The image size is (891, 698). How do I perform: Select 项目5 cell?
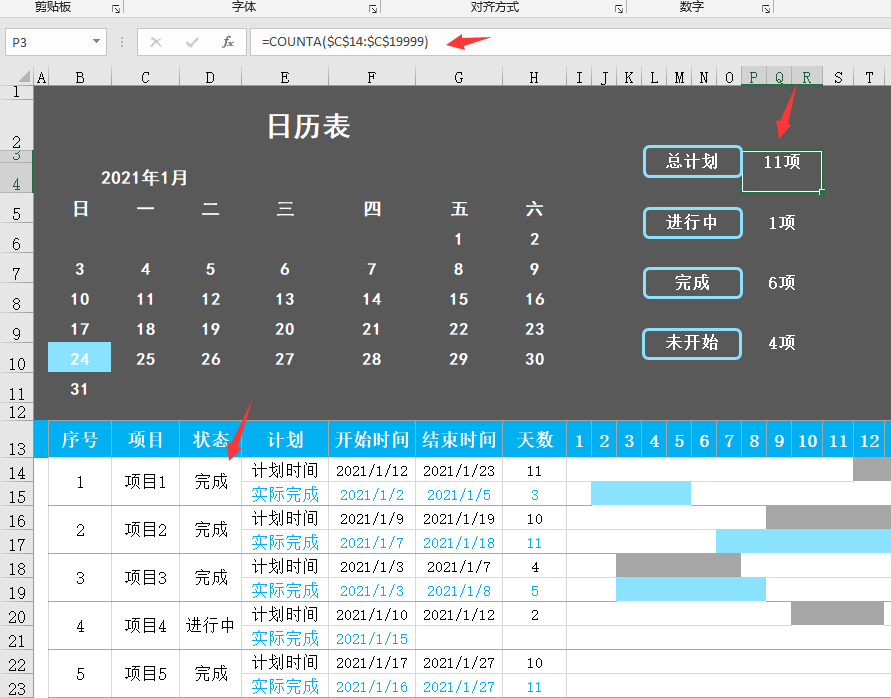(x=145, y=674)
